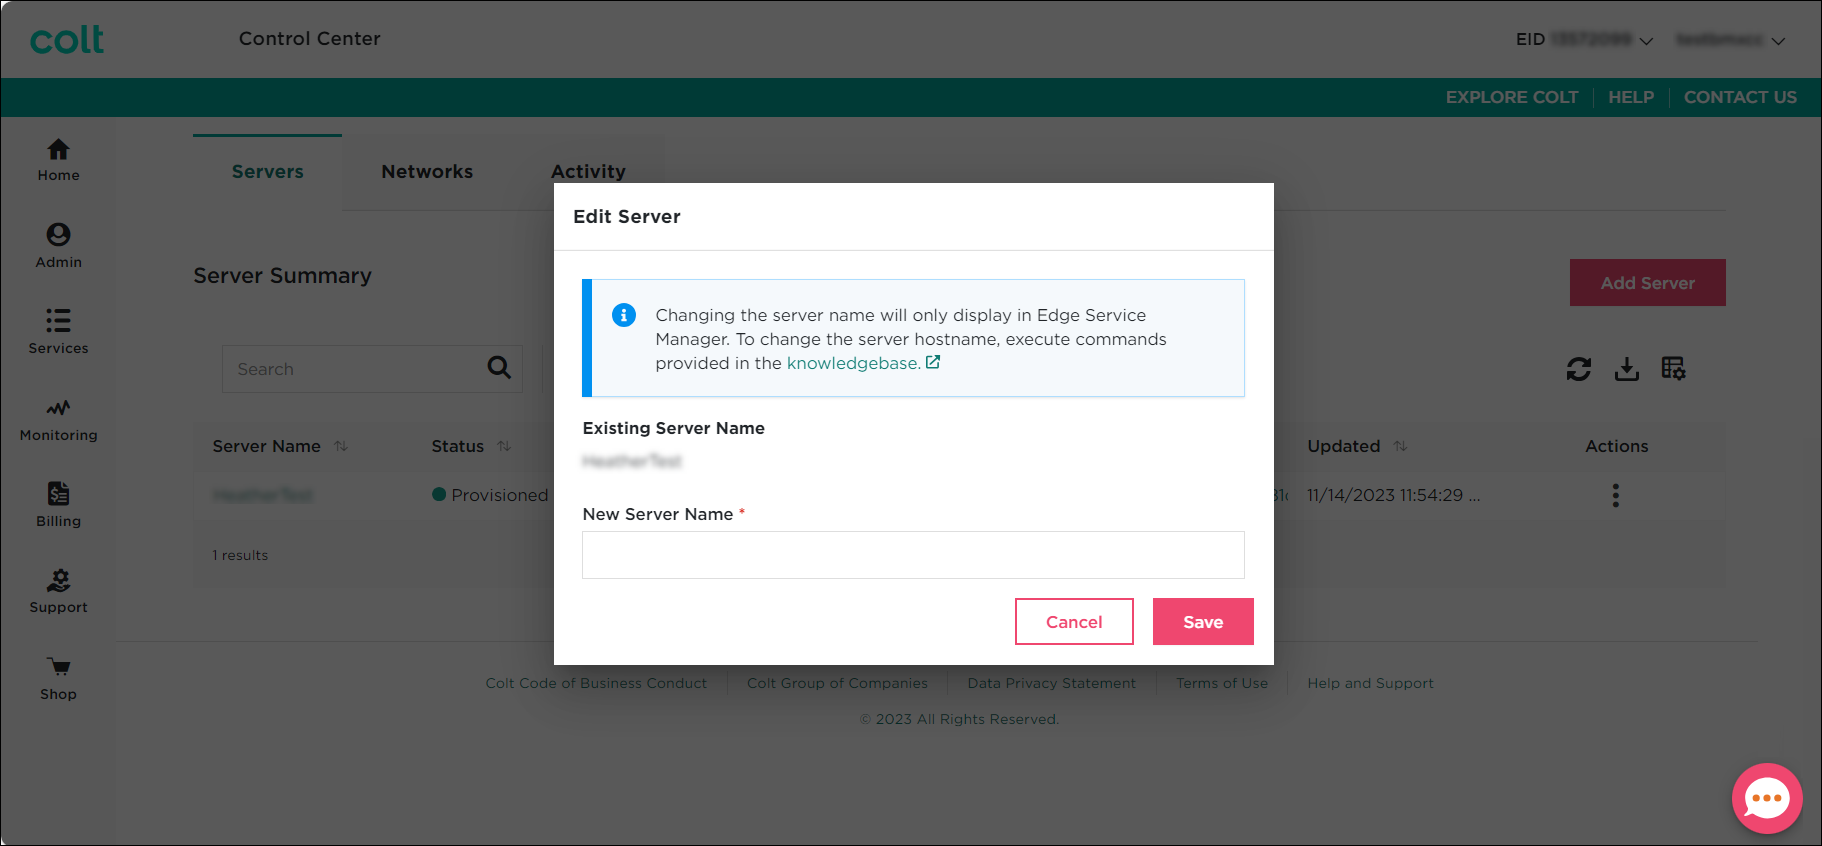Viewport: 1822px width, 846px height.
Task: Cancel the Edit Server dialog
Action: pyautogui.click(x=1074, y=622)
